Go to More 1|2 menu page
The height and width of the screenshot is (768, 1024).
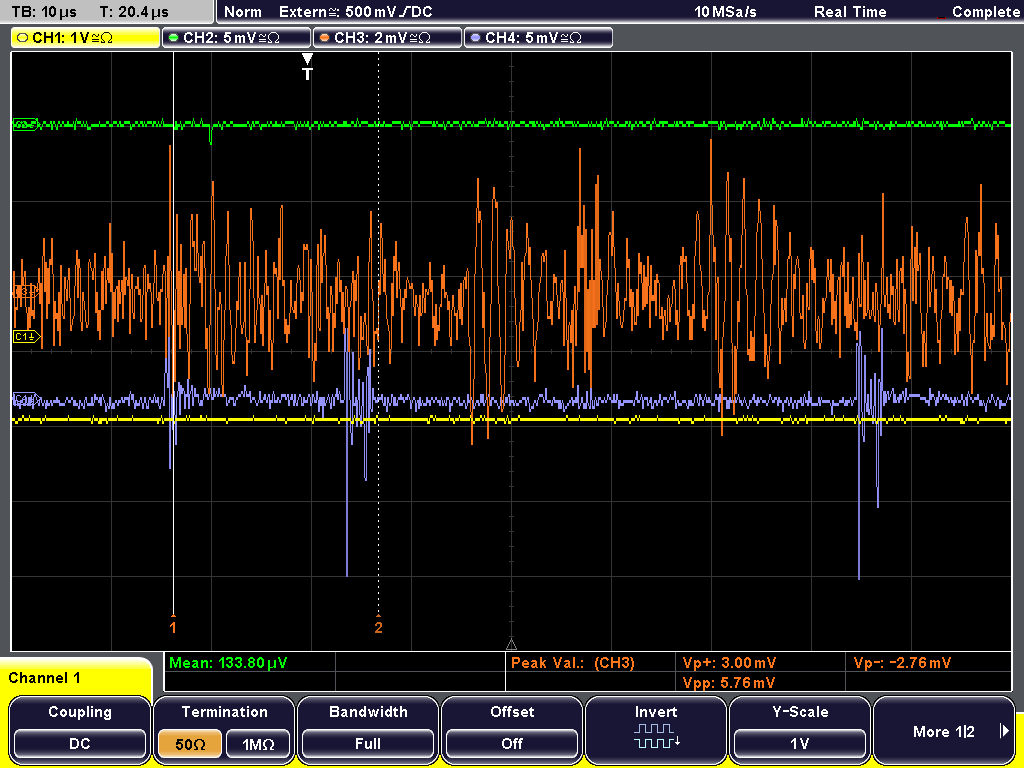point(944,729)
